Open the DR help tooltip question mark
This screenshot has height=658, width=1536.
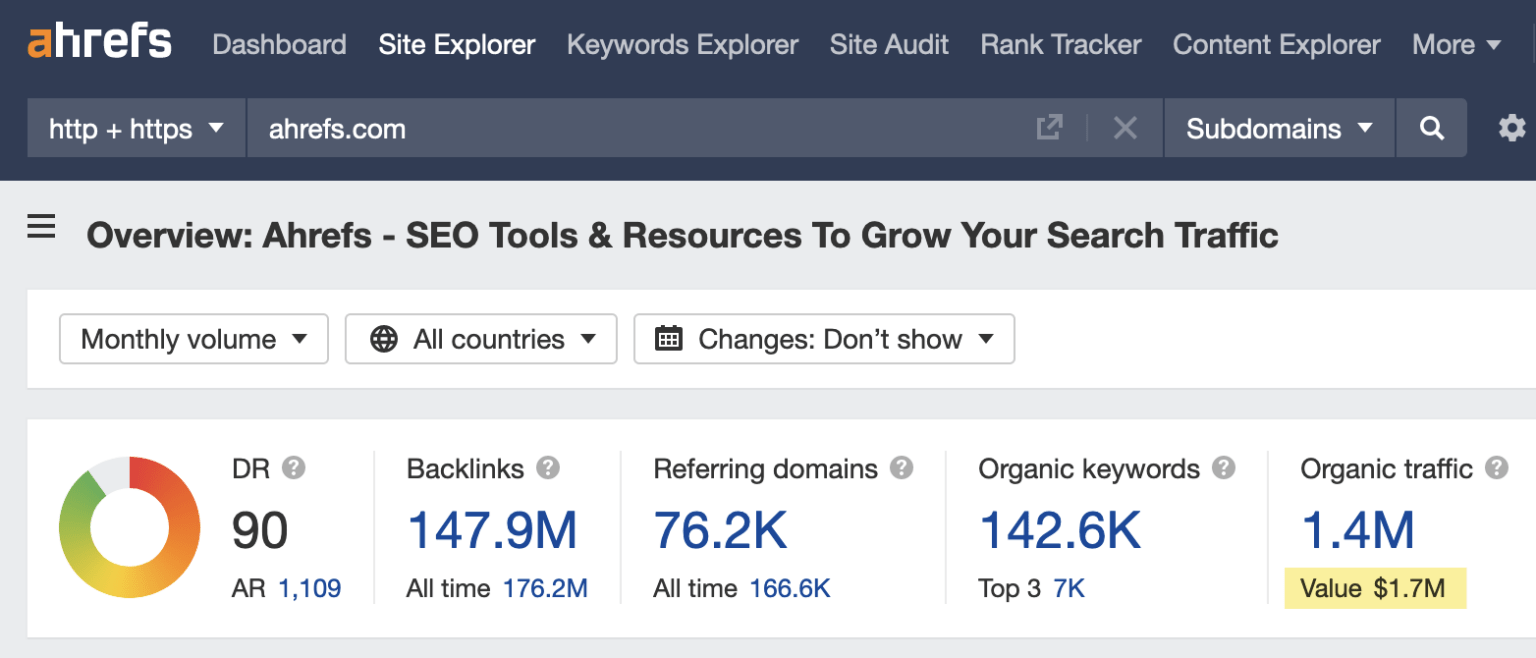294,468
